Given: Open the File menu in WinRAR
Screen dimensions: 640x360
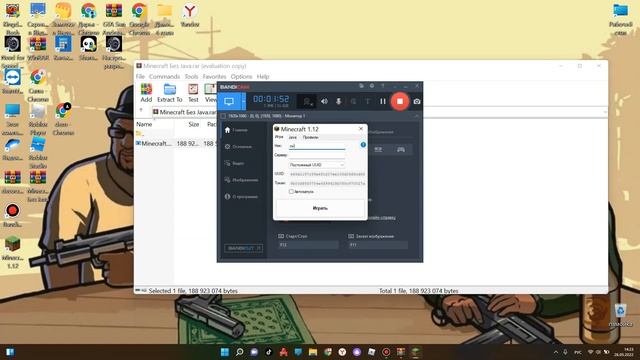Looking at the screenshot, I should coord(140,76).
